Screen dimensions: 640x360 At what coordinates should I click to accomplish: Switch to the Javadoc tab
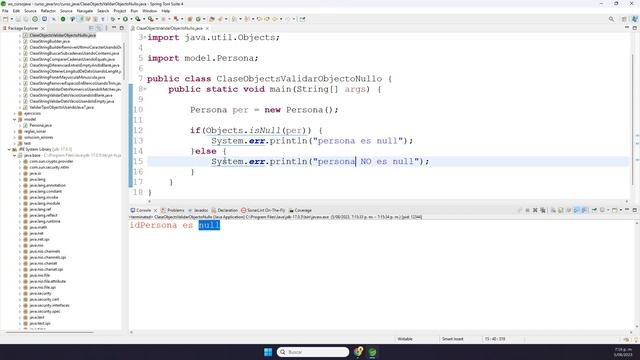(198, 210)
